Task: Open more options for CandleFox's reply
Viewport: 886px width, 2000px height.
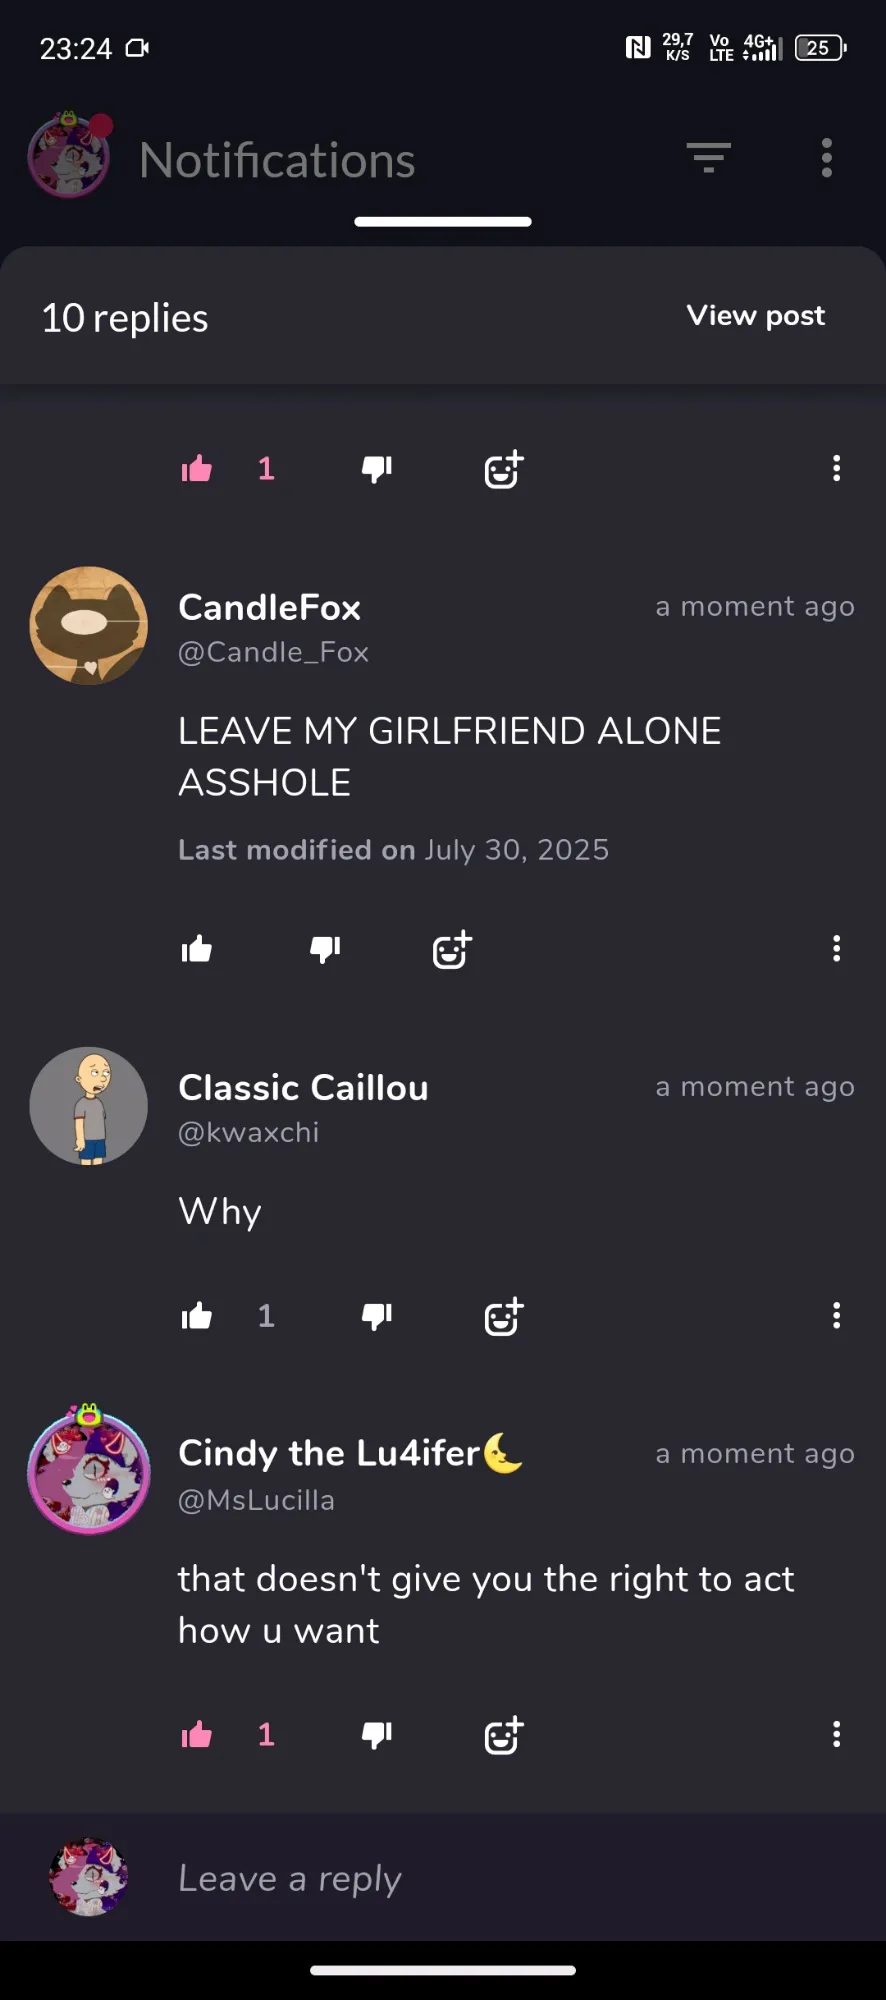Action: [836, 949]
